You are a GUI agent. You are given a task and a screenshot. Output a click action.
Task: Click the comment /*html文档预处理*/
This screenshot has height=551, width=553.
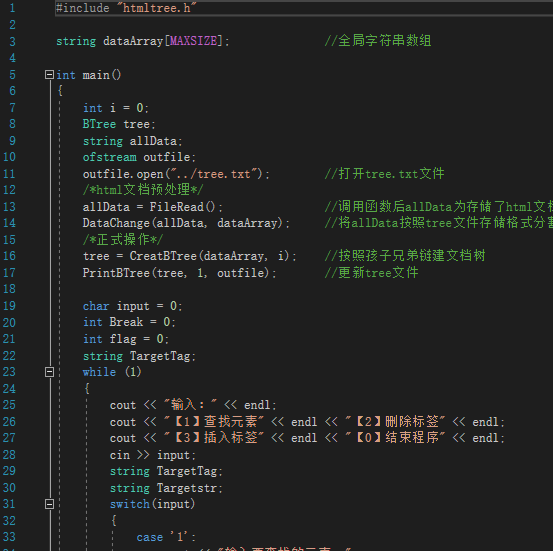pyautogui.click(x=143, y=190)
